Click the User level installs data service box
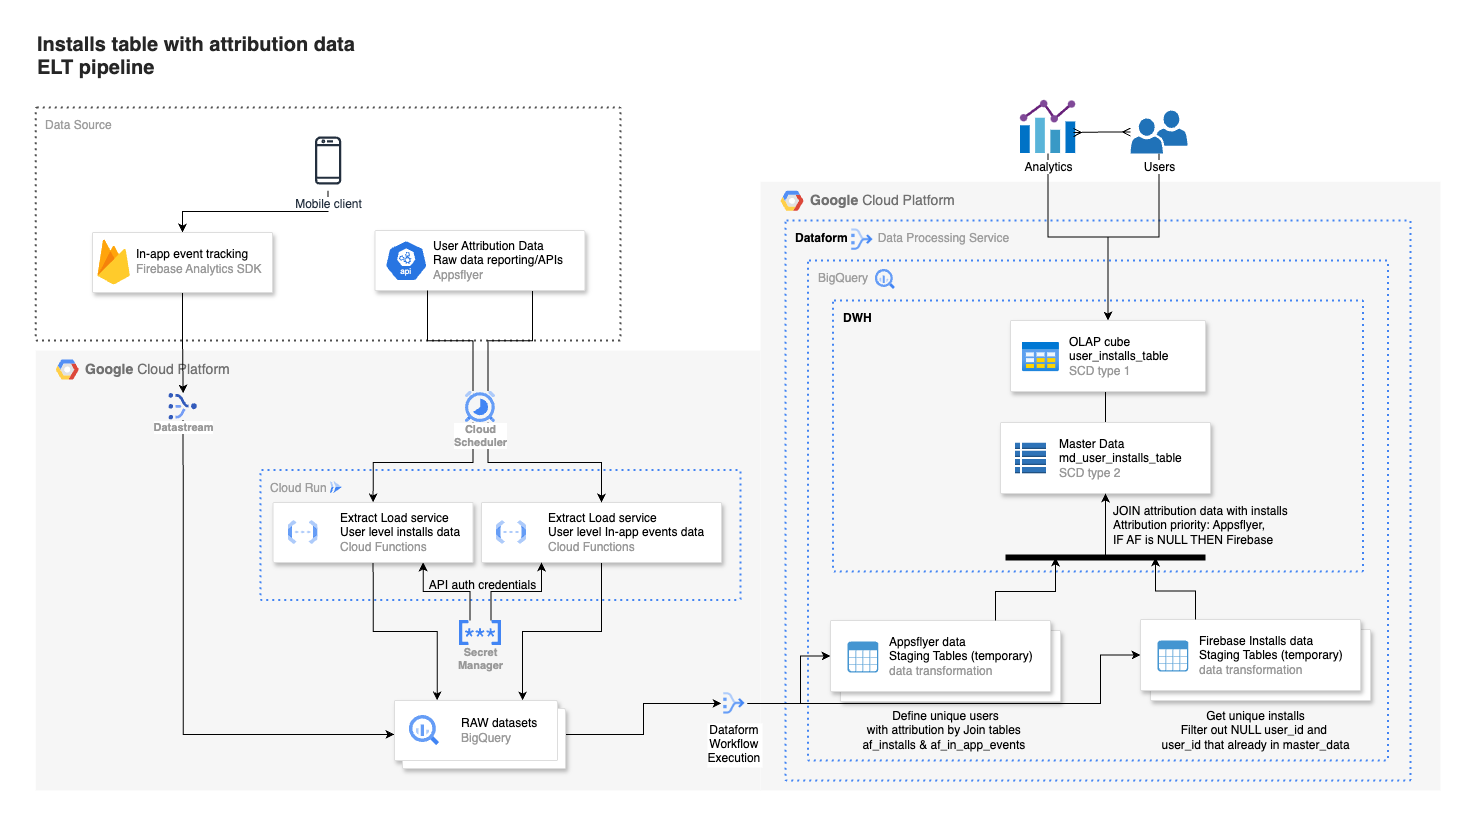 tap(372, 532)
